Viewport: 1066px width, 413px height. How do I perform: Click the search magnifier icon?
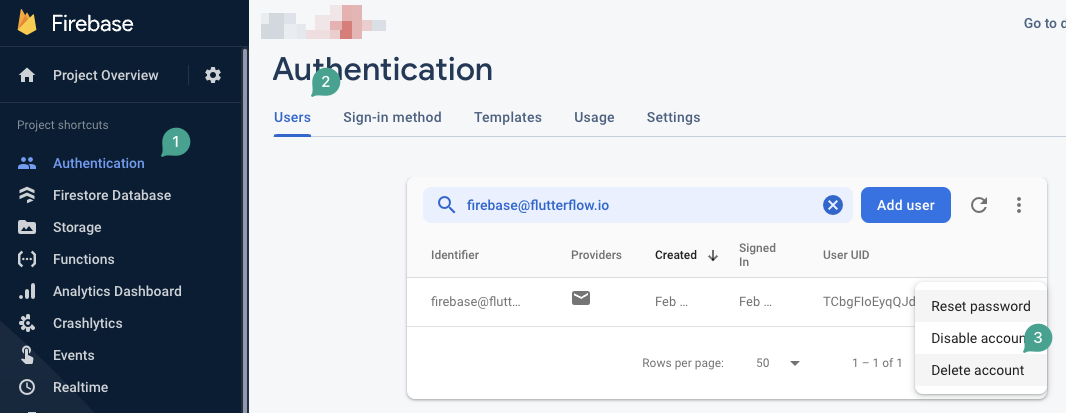pyautogui.click(x=446, y=205)
